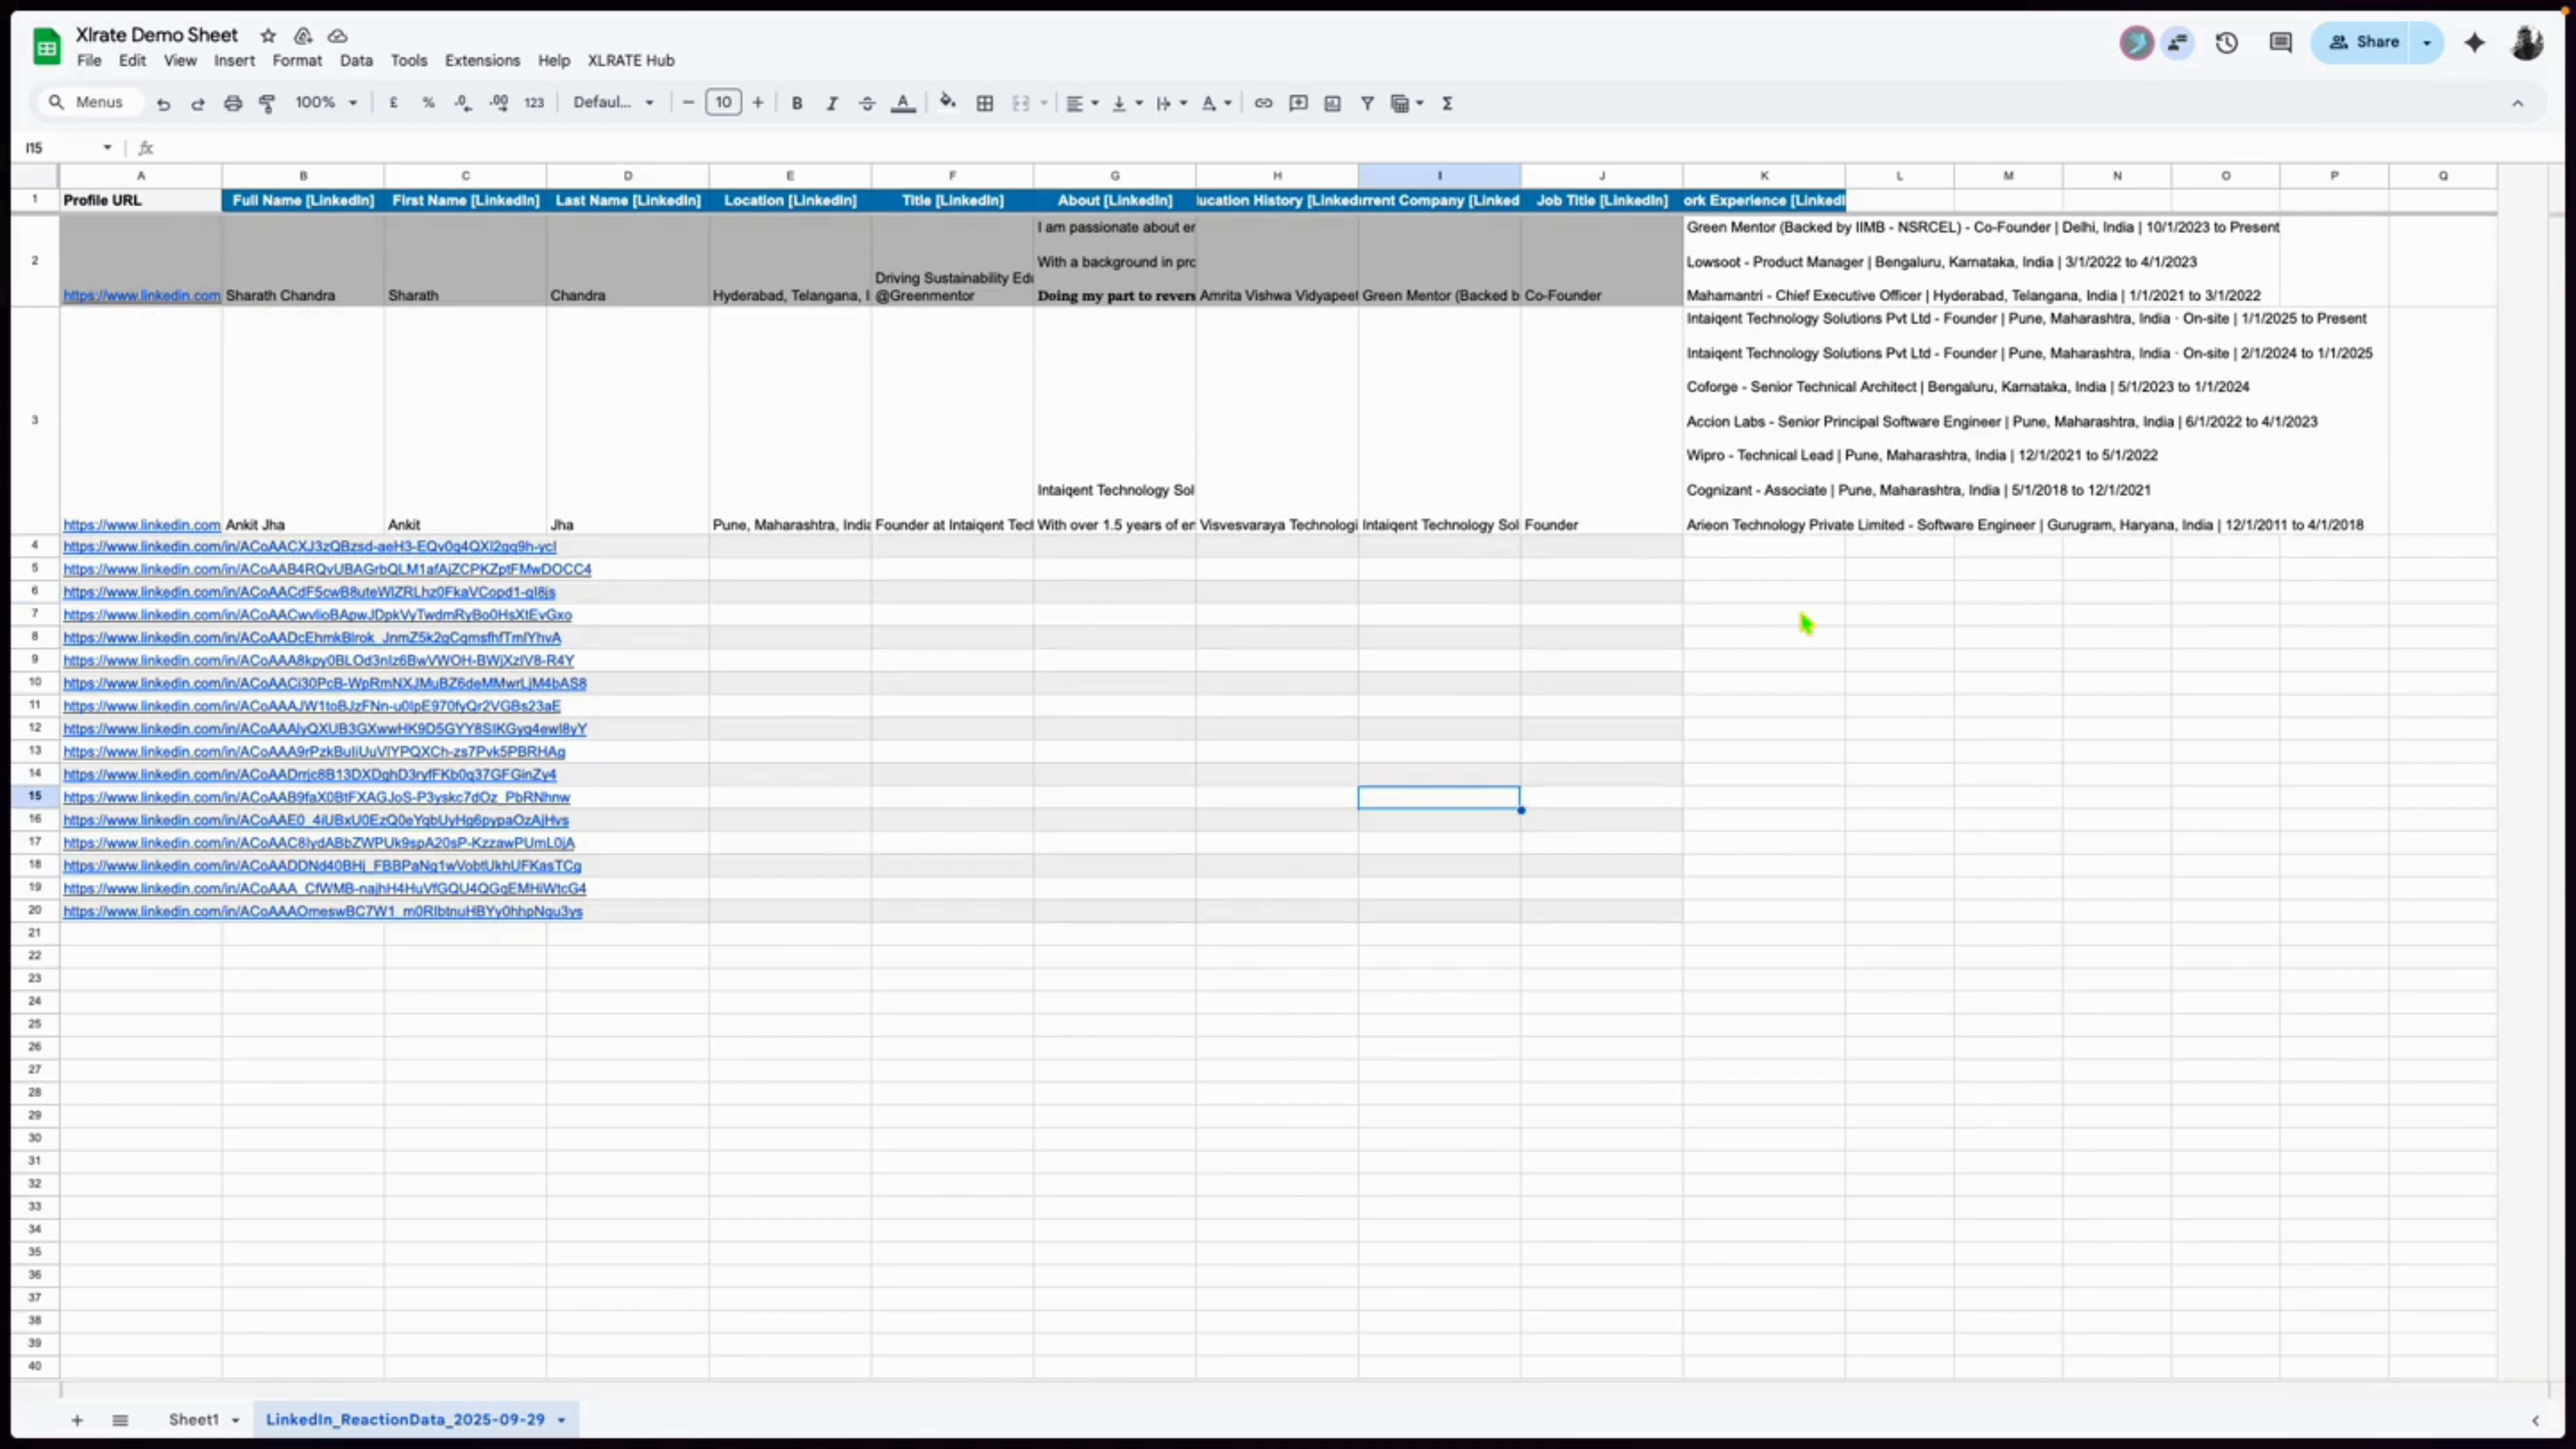The image size is (2576, 1449).
Task: Insert a link
Action: tap(1263, 103)
